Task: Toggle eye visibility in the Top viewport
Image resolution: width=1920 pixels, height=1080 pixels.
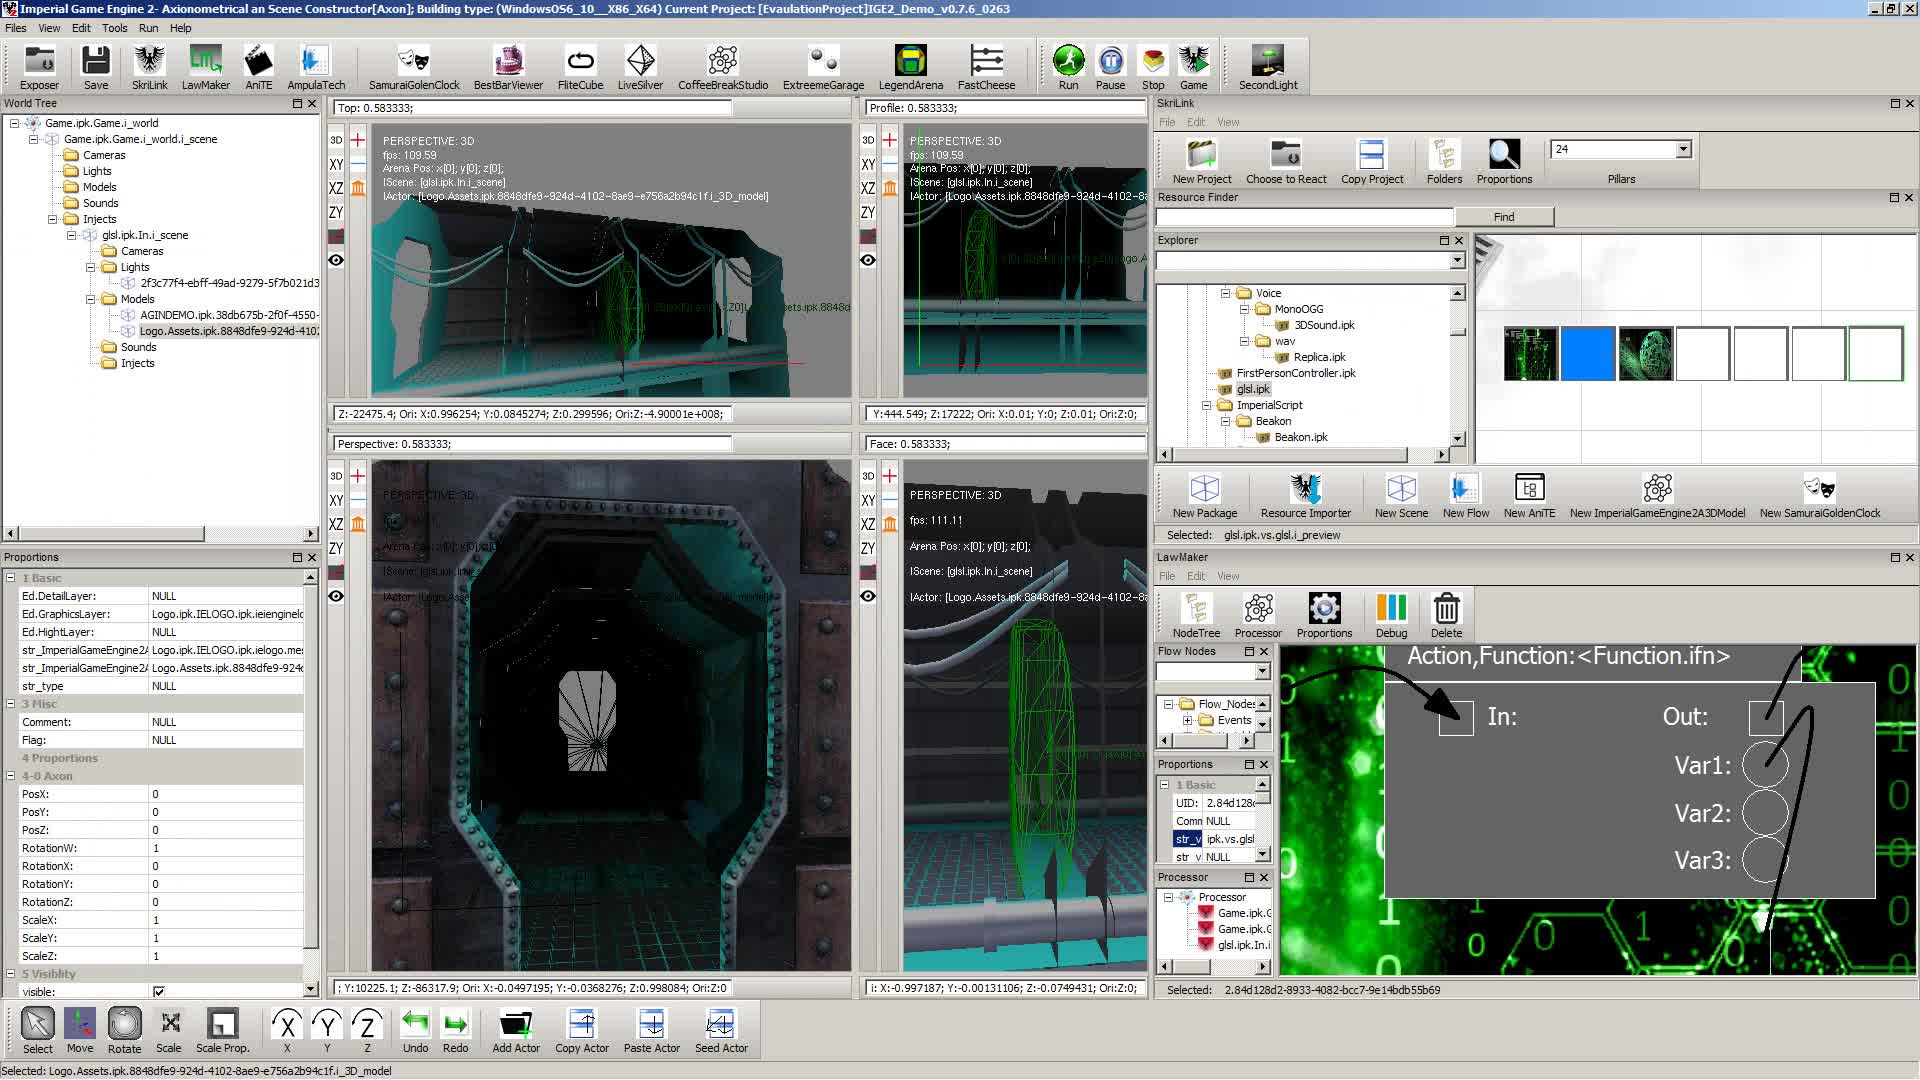Action: click(336, 260)
